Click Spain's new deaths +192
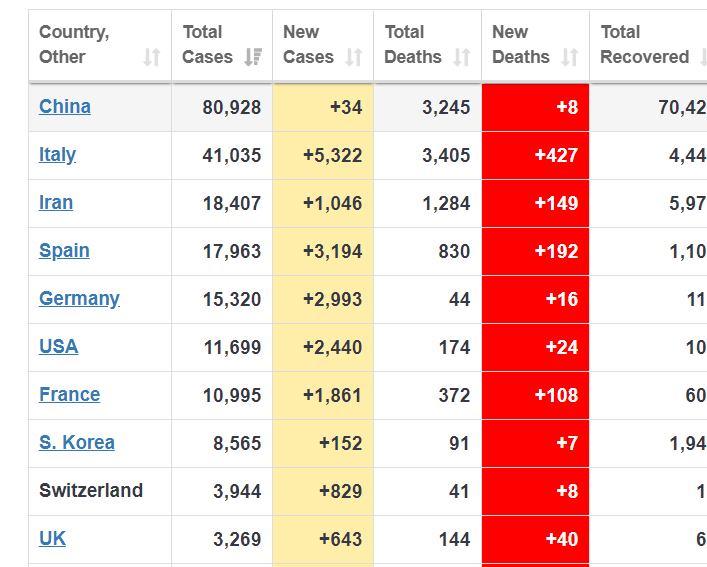 click(556, 251)
